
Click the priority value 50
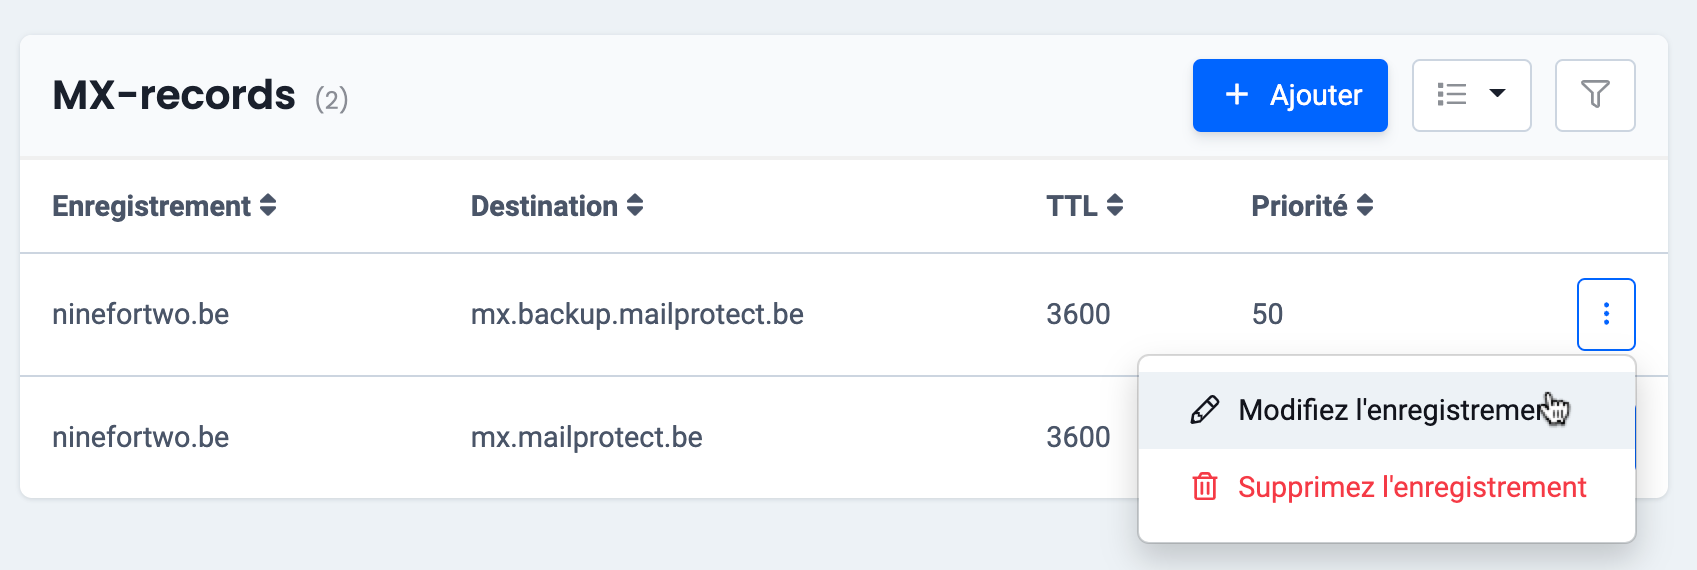(1267, 314)
